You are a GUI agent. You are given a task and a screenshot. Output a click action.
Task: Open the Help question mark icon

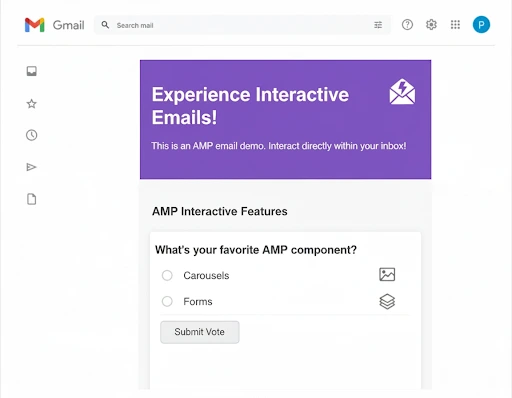pos(407,25)
